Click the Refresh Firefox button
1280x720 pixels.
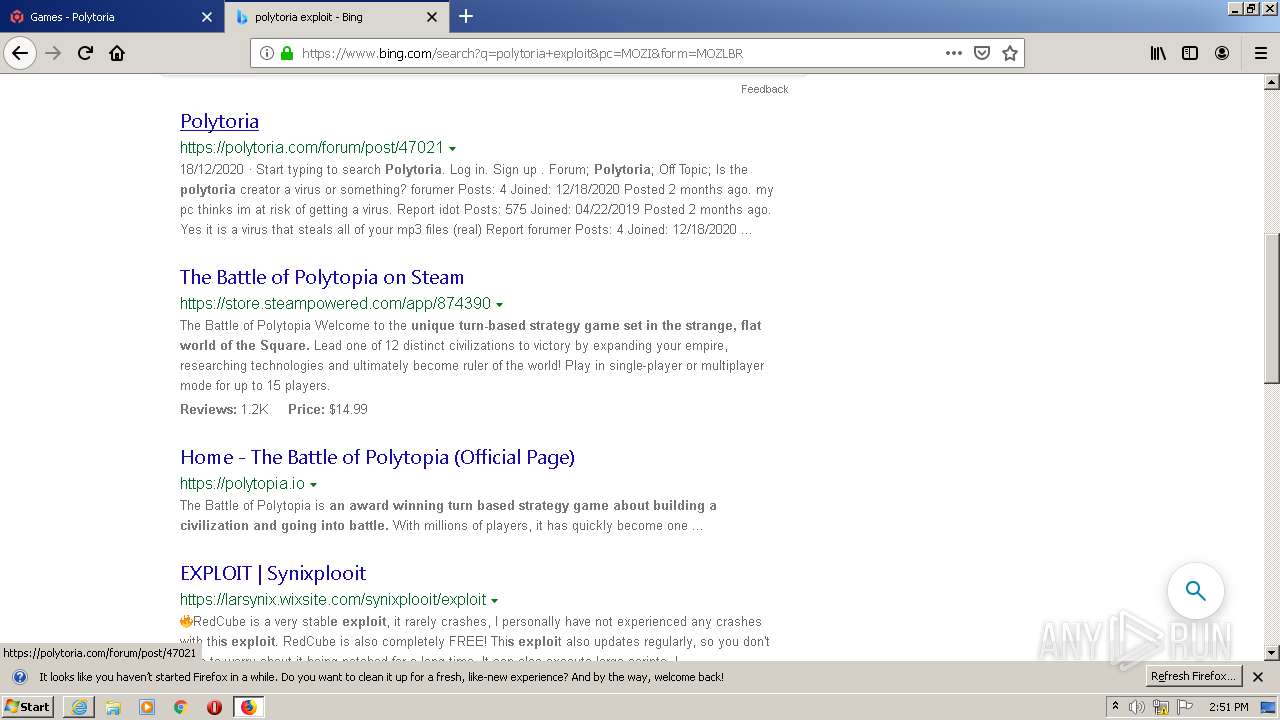click(1194, 677)
